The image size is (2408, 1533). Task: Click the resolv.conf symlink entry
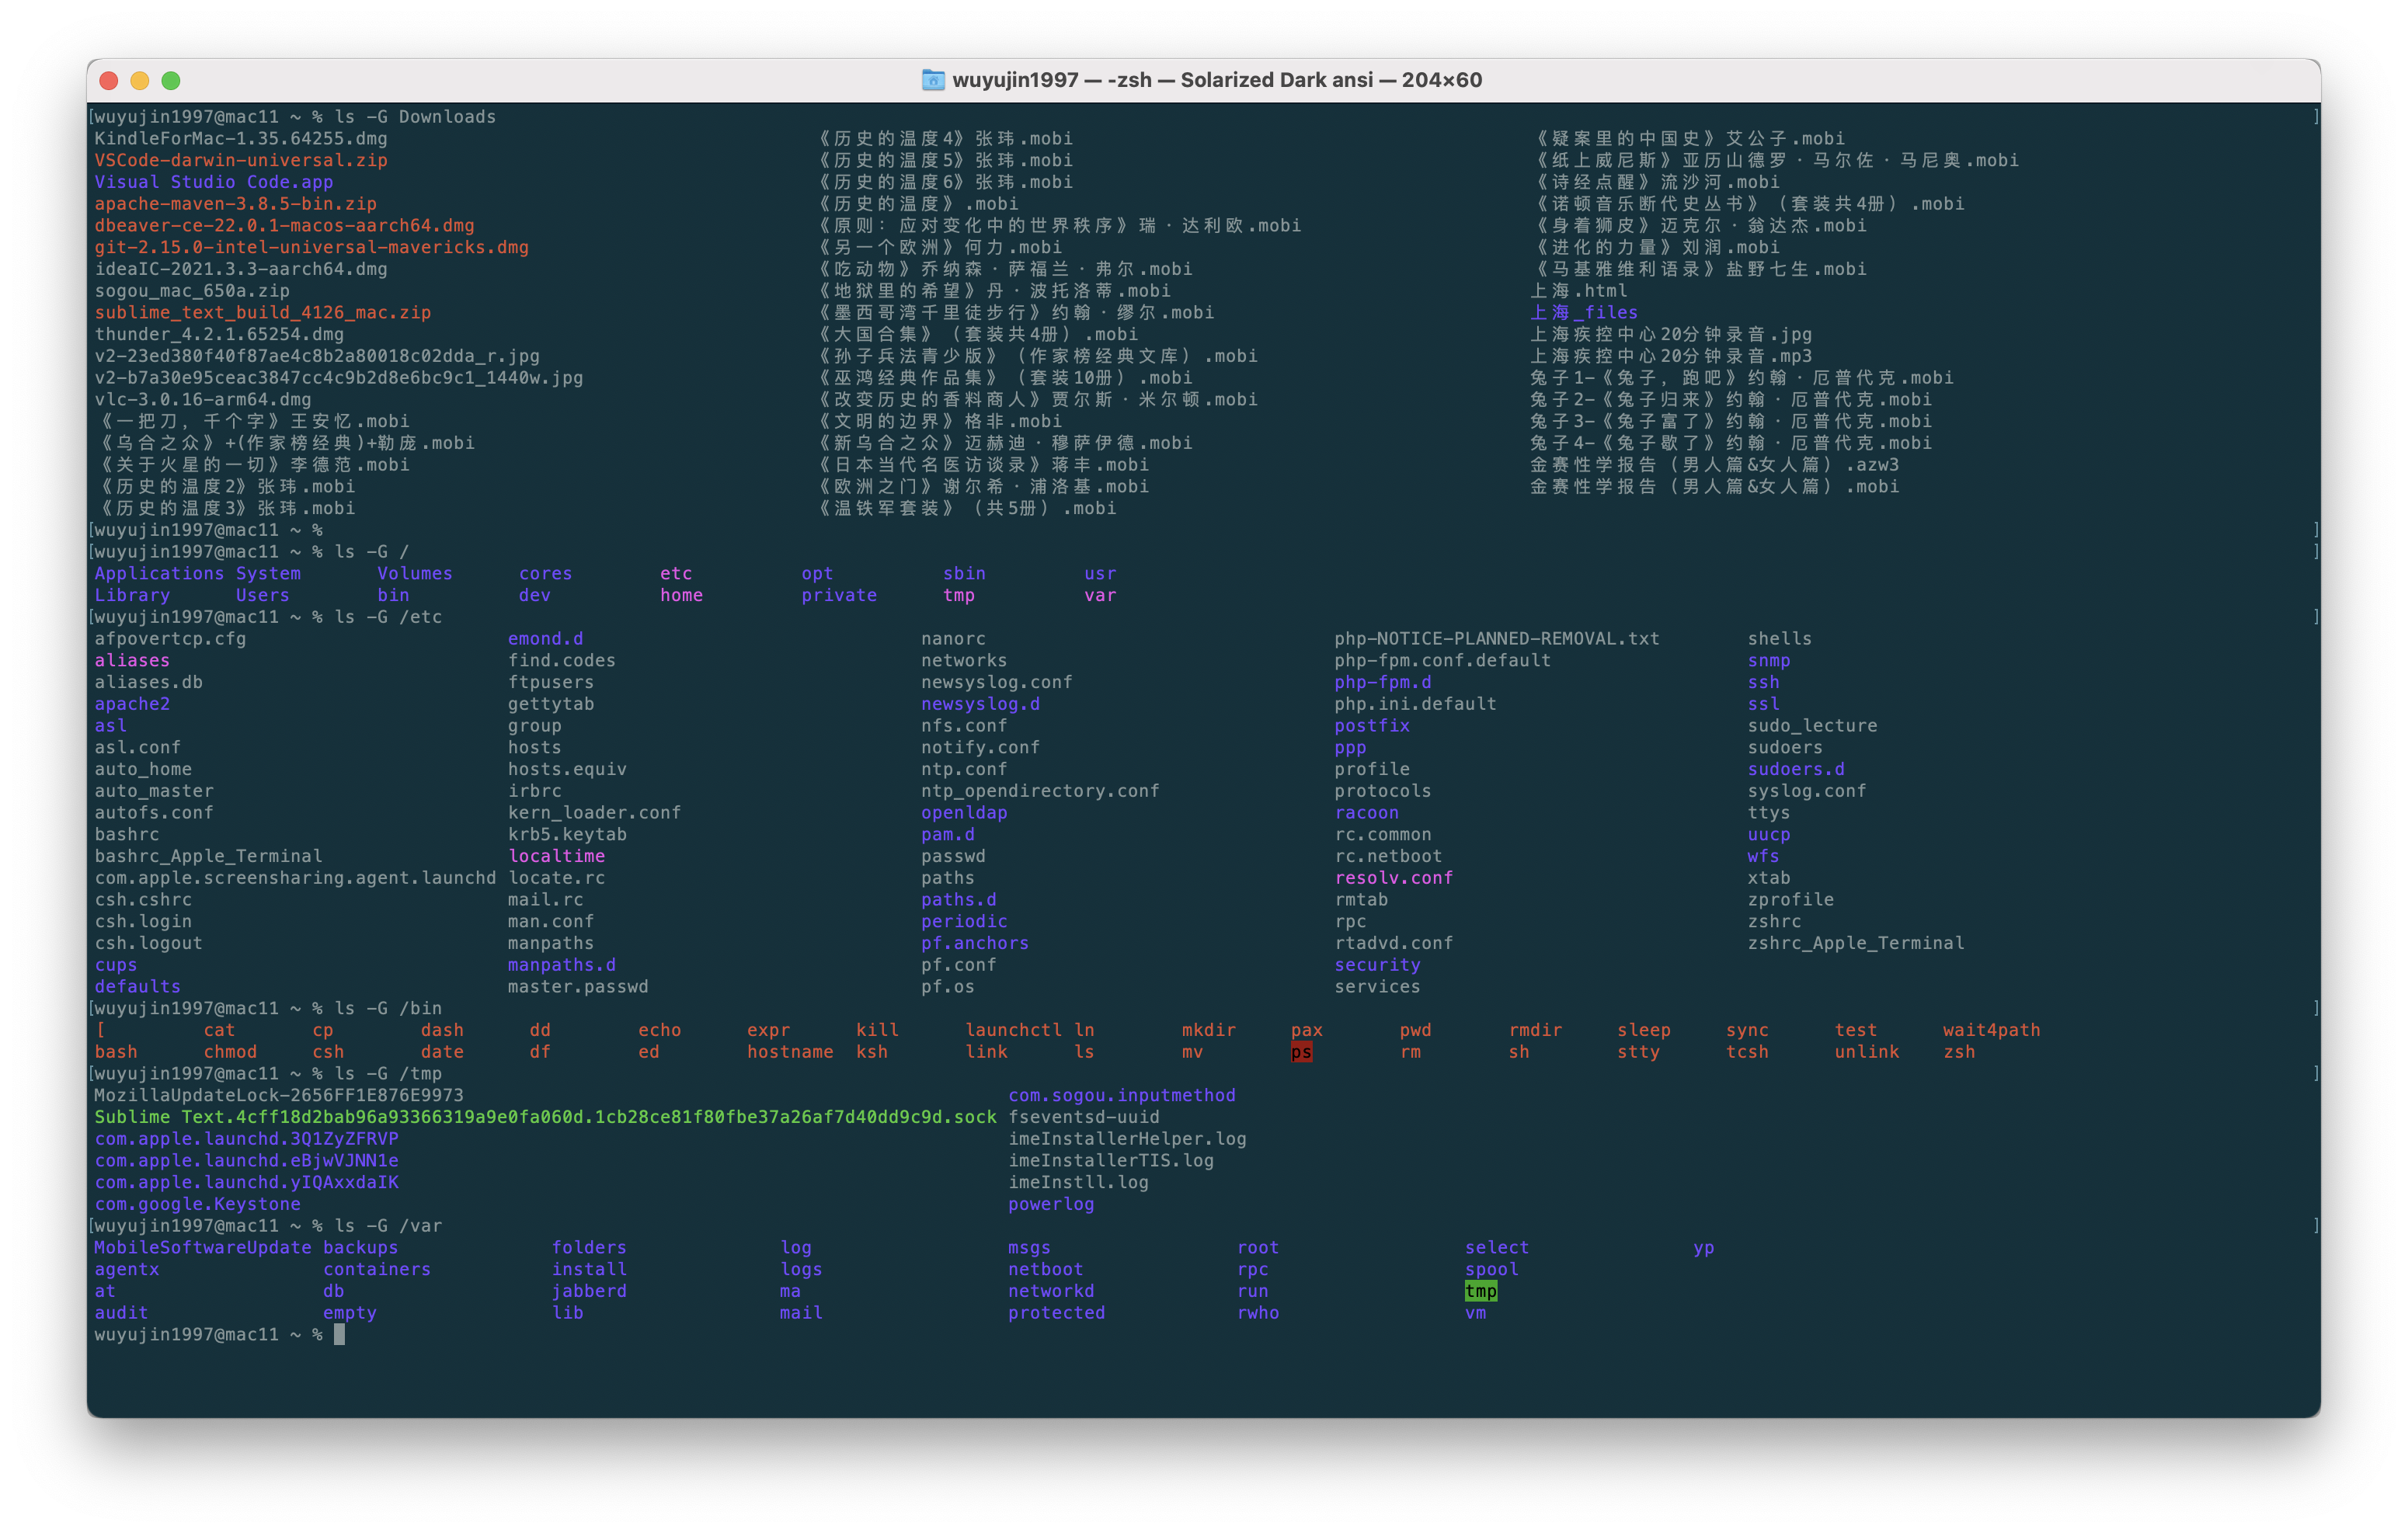click(1393, 878)
